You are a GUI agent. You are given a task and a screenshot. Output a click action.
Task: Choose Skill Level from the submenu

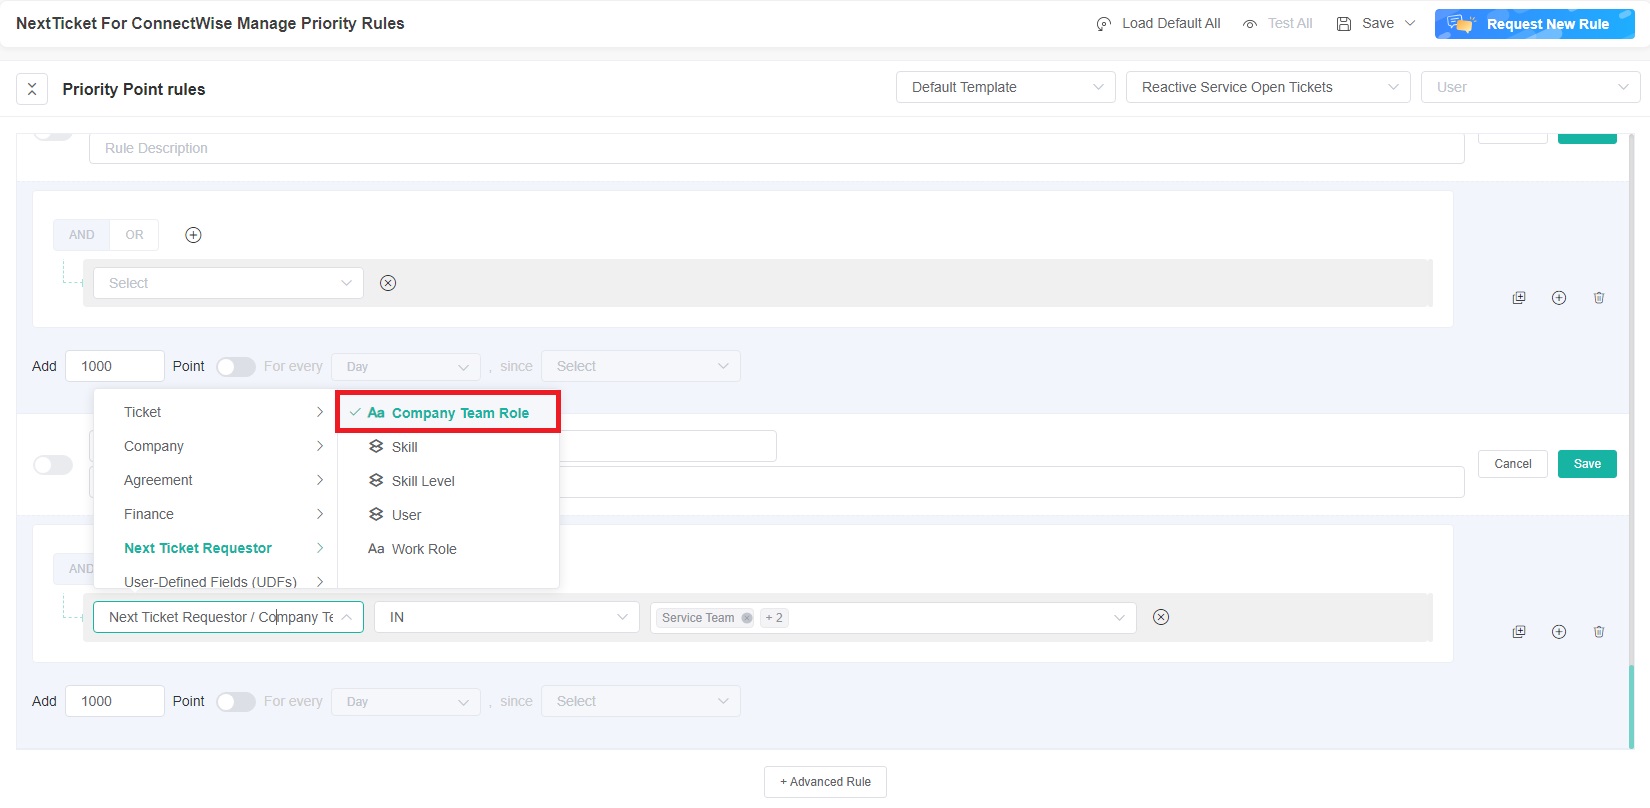[x=423, y=481]
